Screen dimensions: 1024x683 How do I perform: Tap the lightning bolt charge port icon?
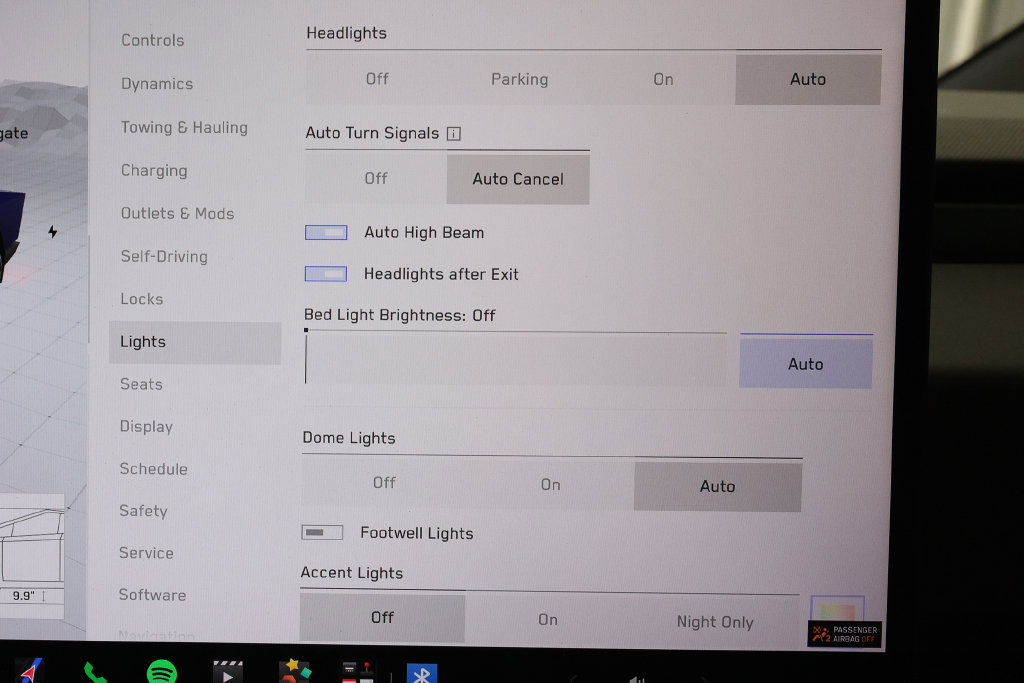tap(52, 231)
